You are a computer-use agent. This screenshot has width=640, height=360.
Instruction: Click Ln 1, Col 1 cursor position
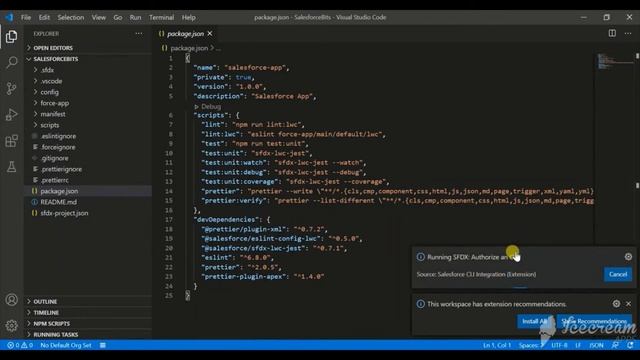pyautogui.click(x=497, y=345)
